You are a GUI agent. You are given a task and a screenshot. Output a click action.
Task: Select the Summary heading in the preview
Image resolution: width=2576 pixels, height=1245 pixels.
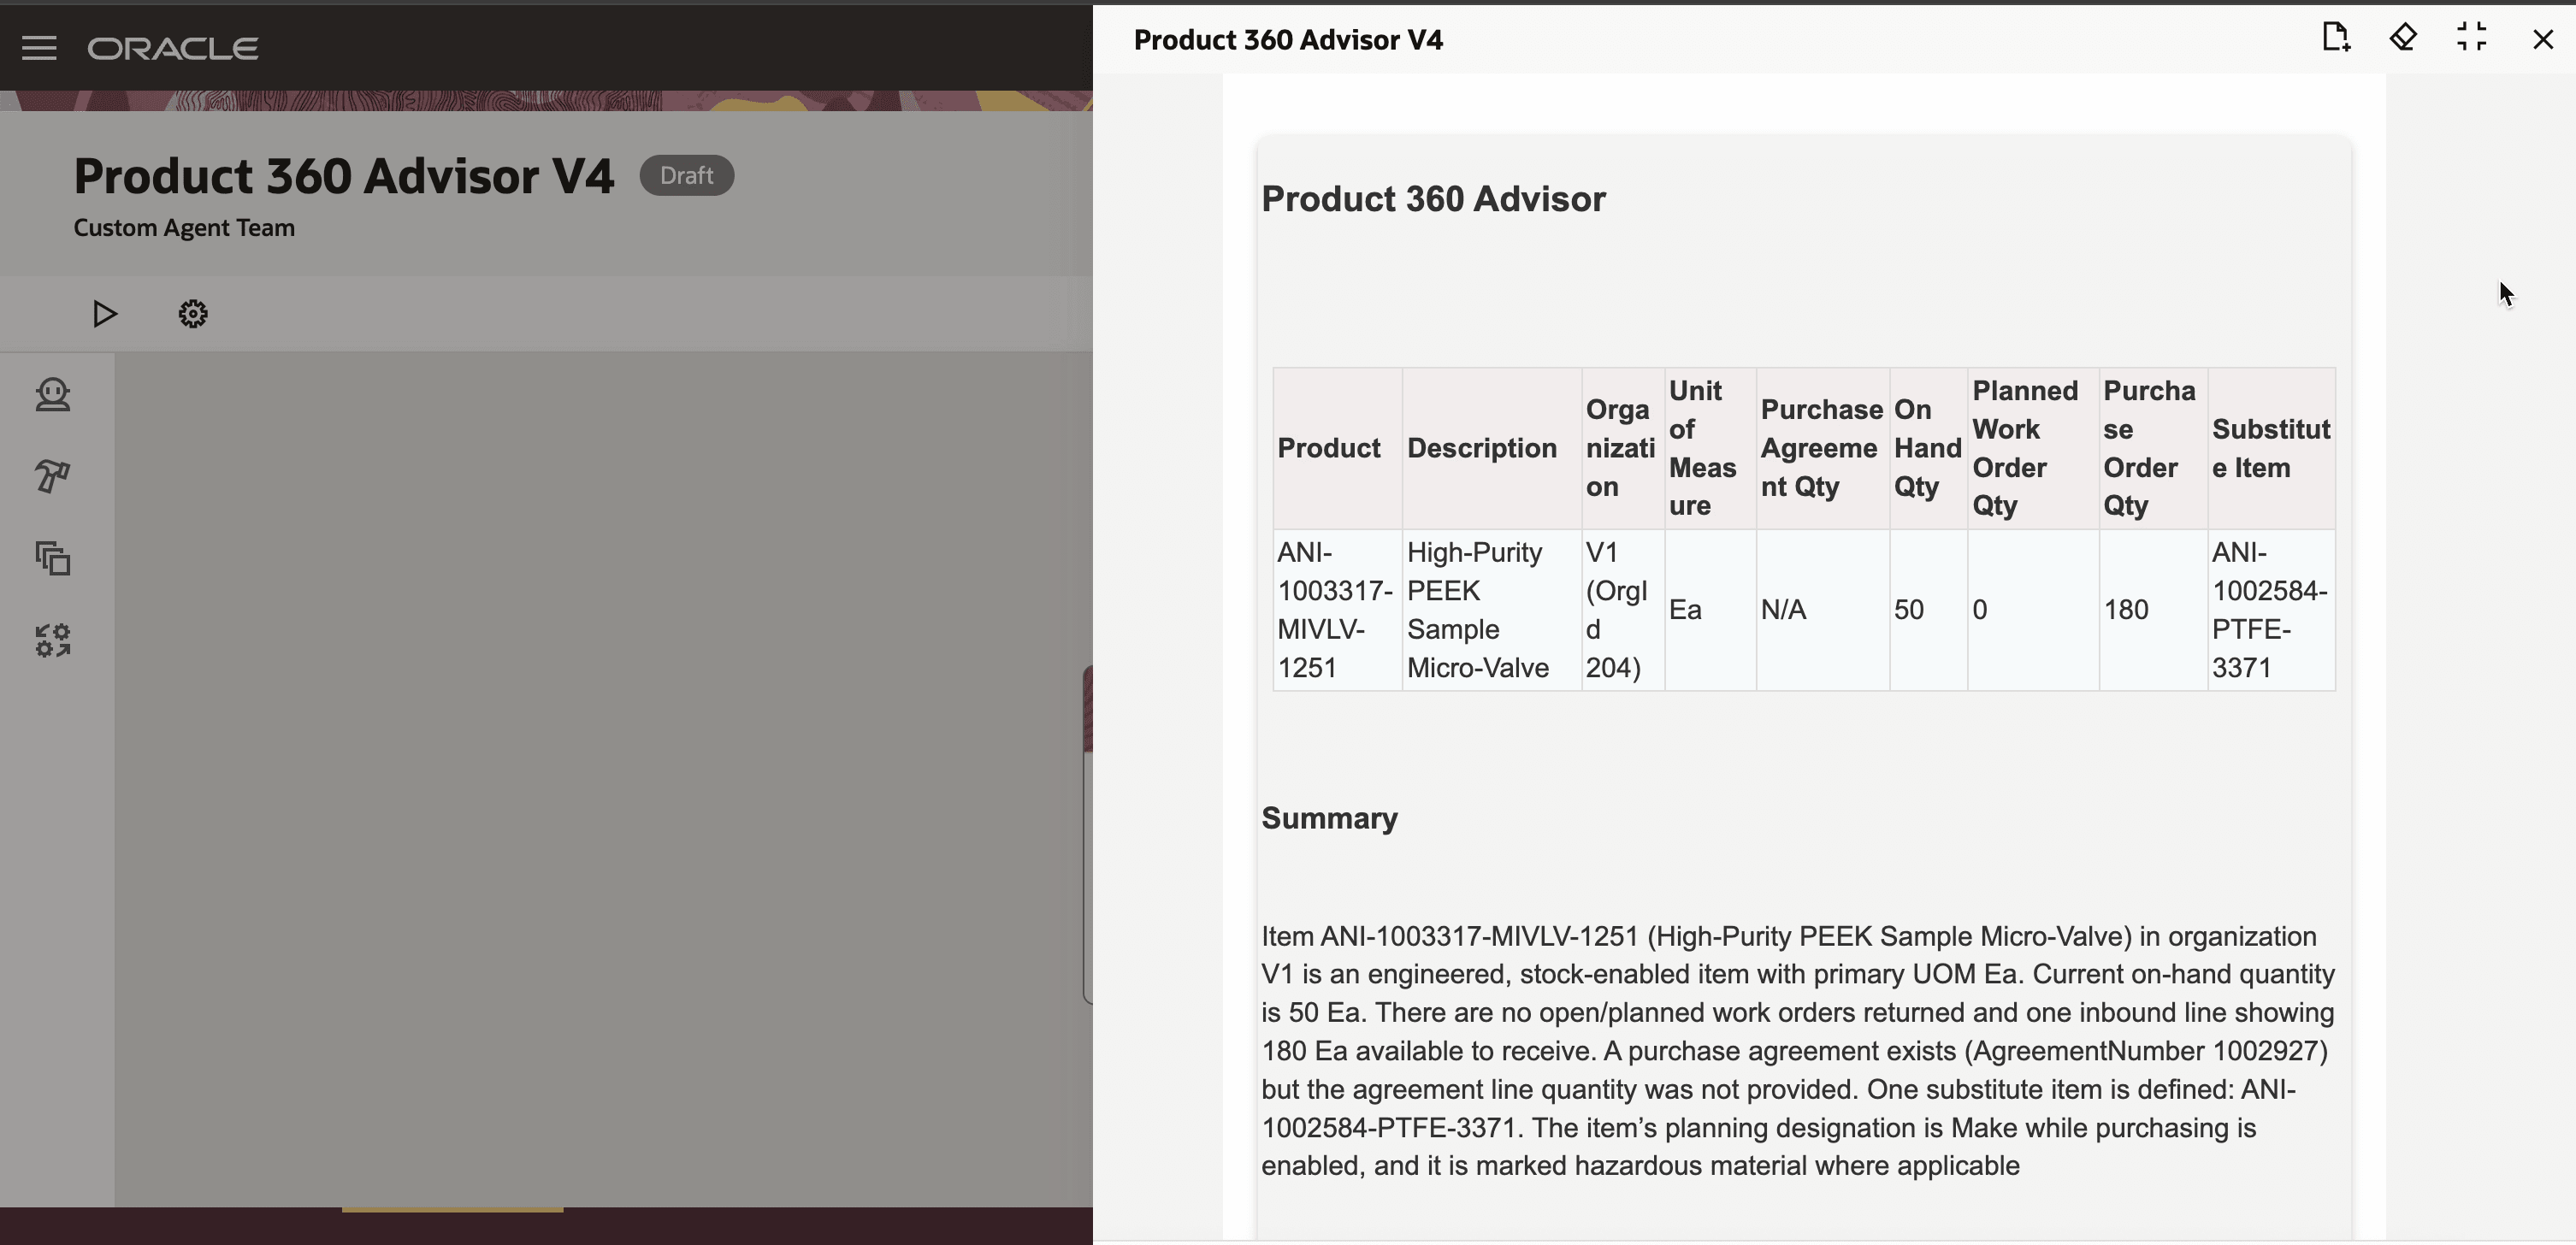(x=1329, y=818)
